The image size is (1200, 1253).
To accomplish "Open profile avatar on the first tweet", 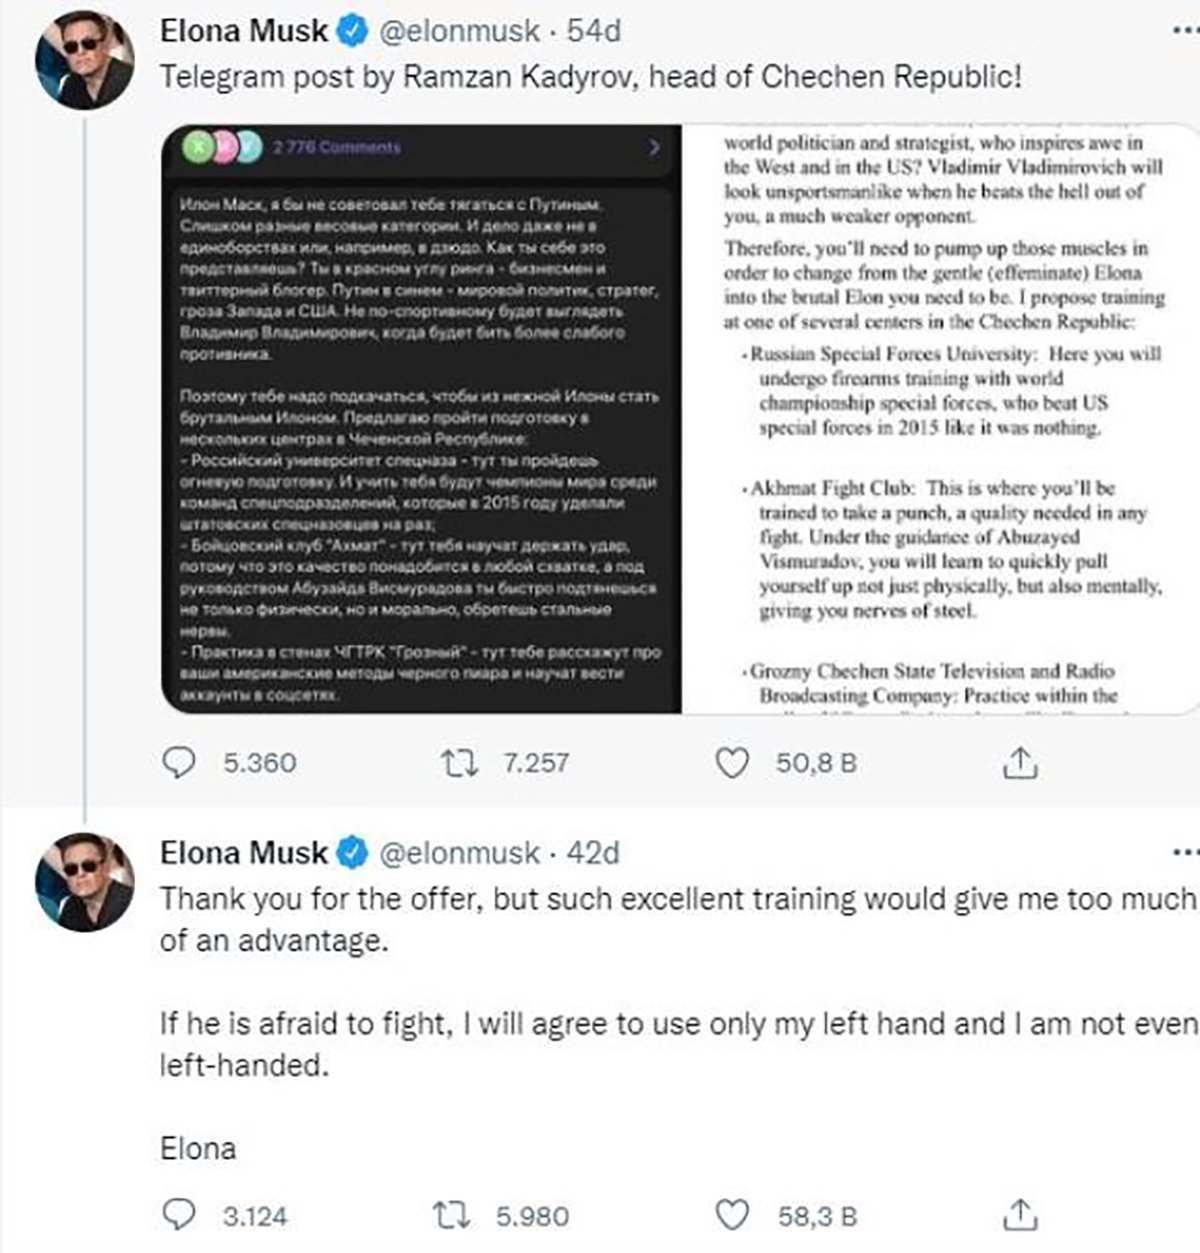I will (x=84, y=60).
